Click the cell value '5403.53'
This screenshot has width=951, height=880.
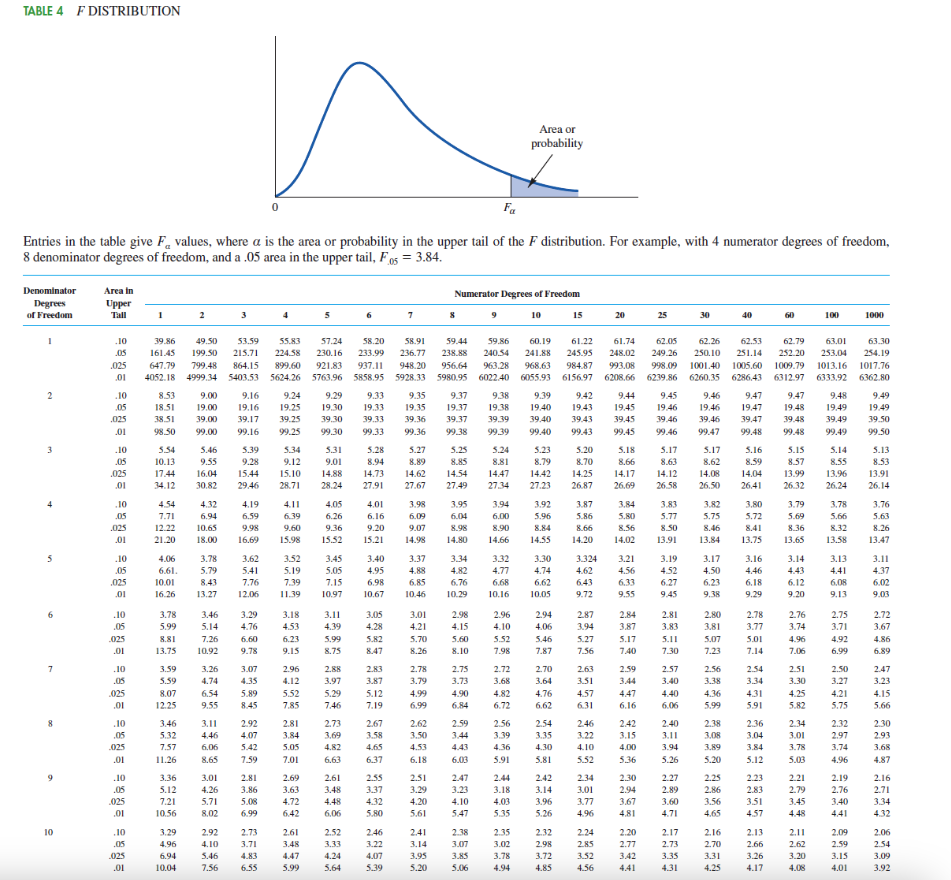coord(244,377)
